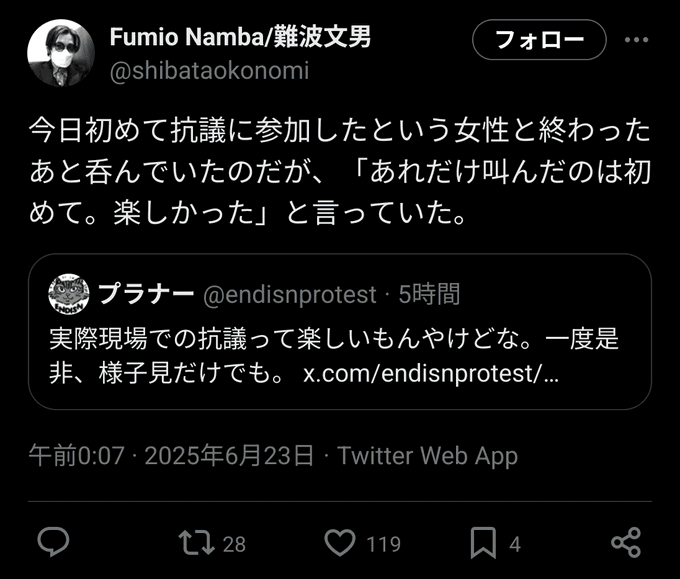Open Fumio Namba's profile avatar
Screen dimensions: 680x579
pyautogui.click(x=61, y=53)
